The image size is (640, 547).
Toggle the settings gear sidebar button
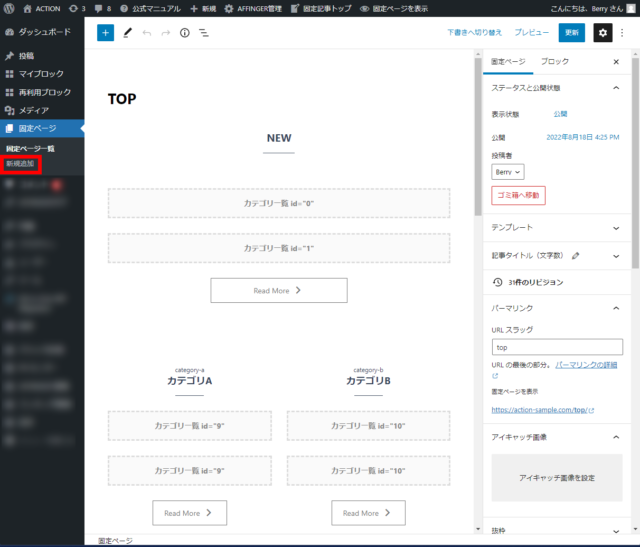click(602, 33)
